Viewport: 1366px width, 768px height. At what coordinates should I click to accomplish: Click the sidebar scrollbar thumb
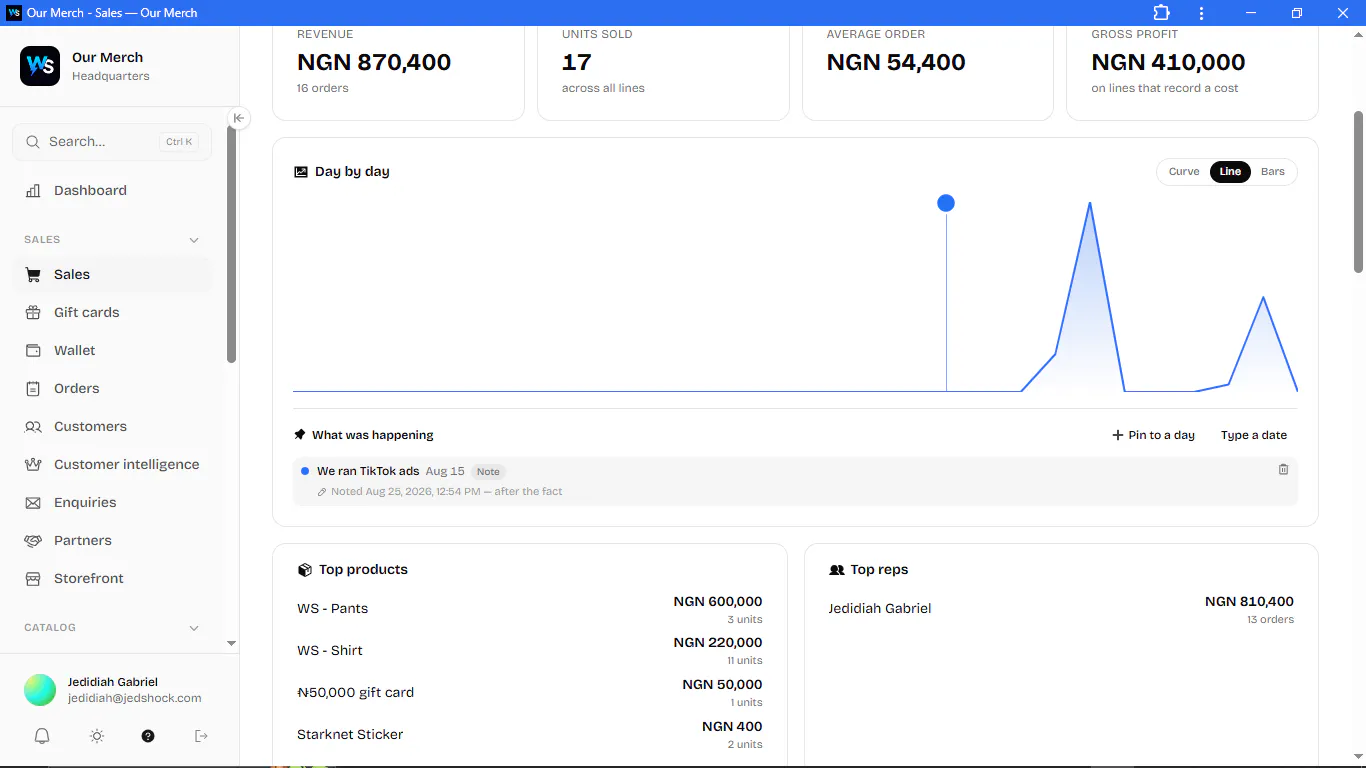pyautogui.click(x=232, y=244)
